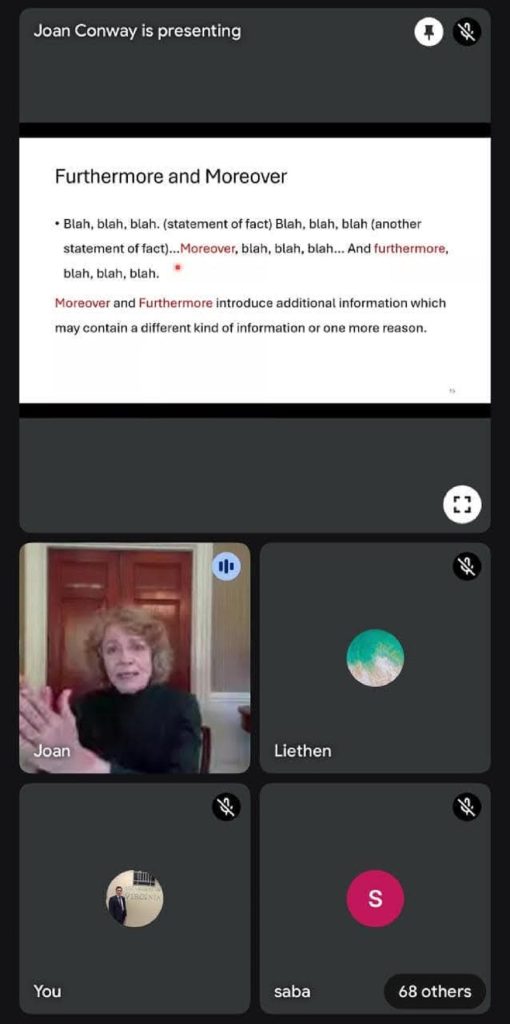The width and height of the screenshot is (510, 1024).
Task: Select your own profile picture avatar
Action: click(135, 899)
